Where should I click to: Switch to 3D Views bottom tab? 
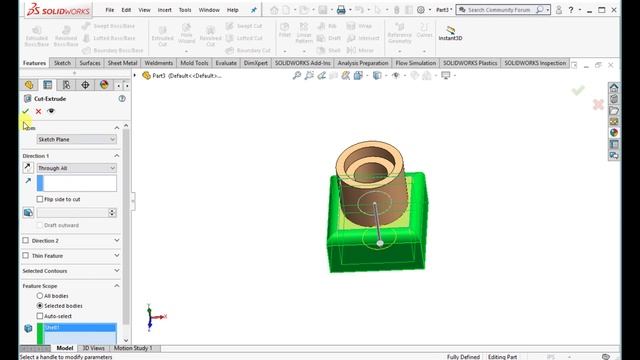click(x=94, y=348)
